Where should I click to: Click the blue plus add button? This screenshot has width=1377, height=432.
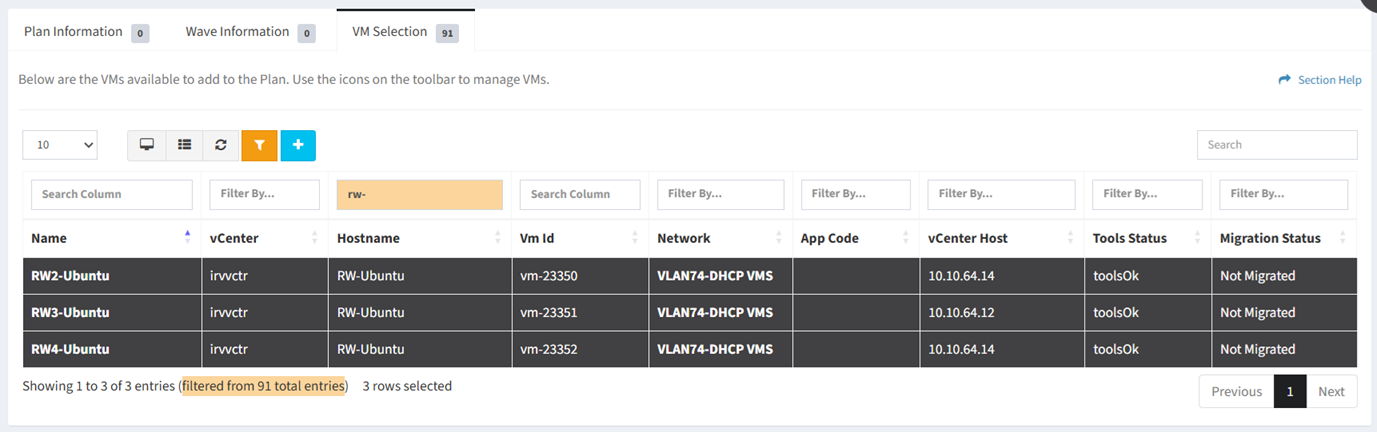pyautogui.click(x=298, y=145)
